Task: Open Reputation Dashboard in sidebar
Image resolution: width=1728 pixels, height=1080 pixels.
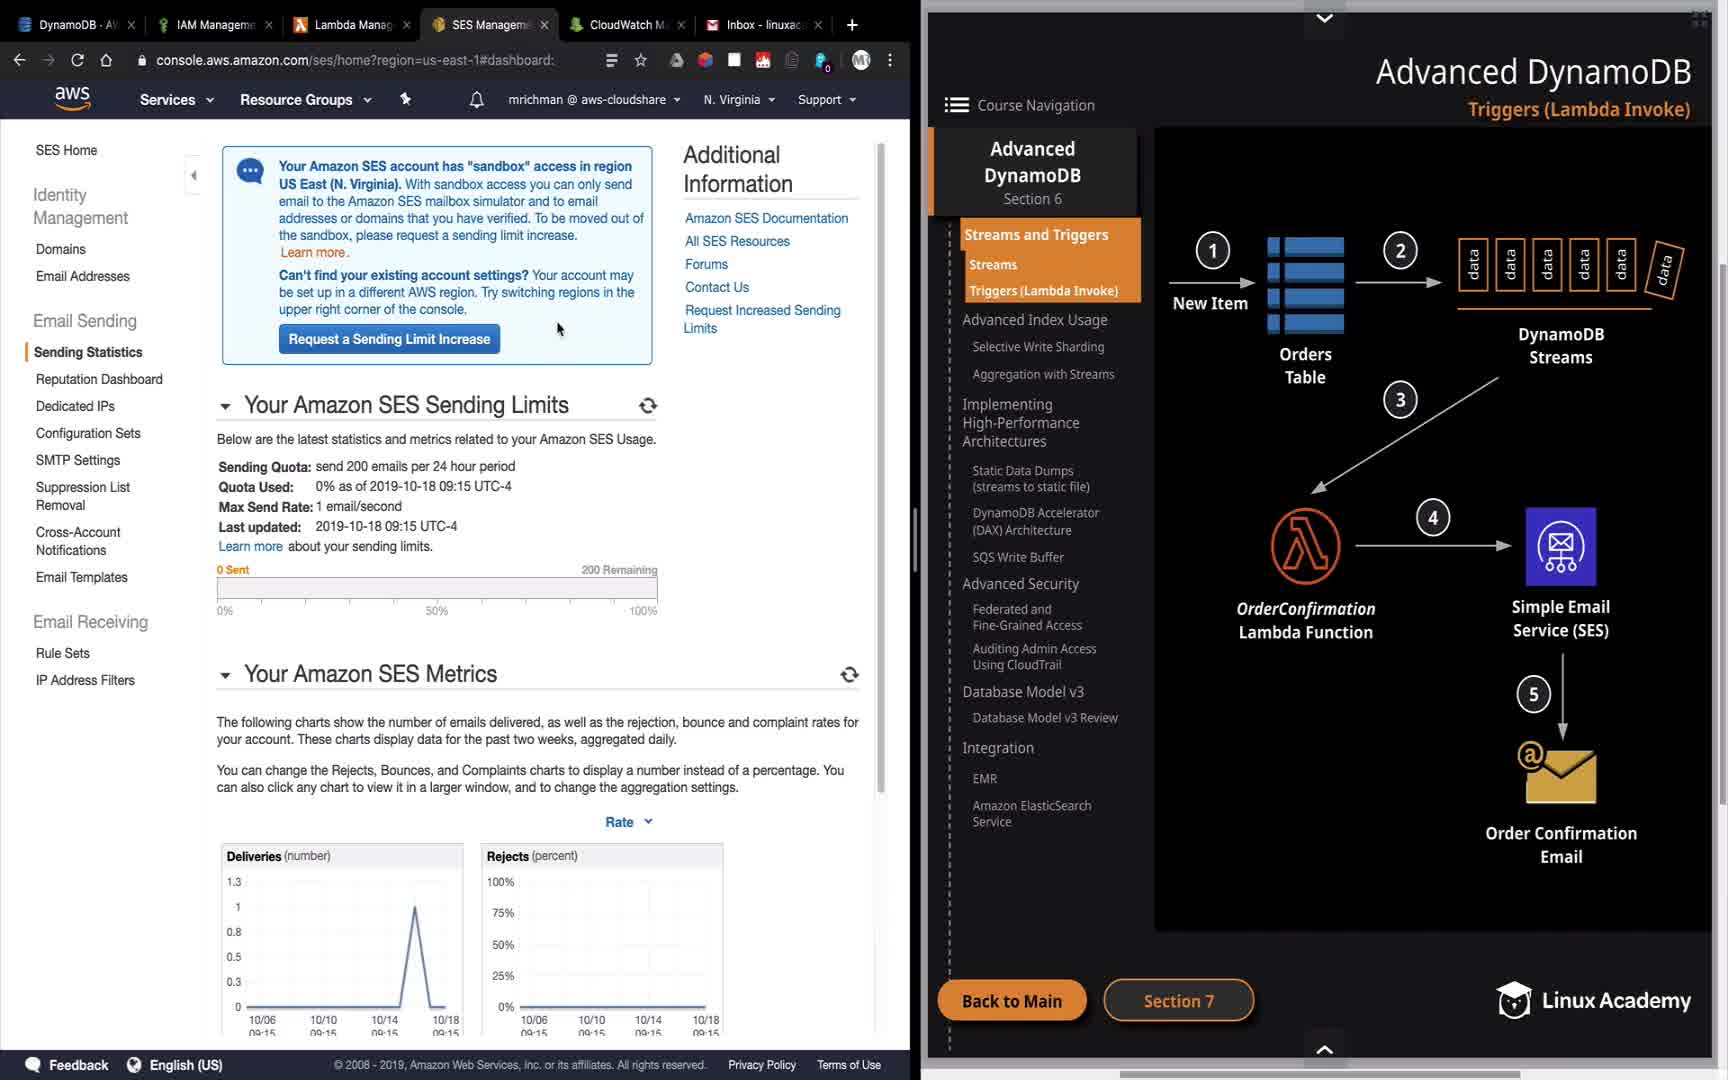Action: [x=98, y=379]
